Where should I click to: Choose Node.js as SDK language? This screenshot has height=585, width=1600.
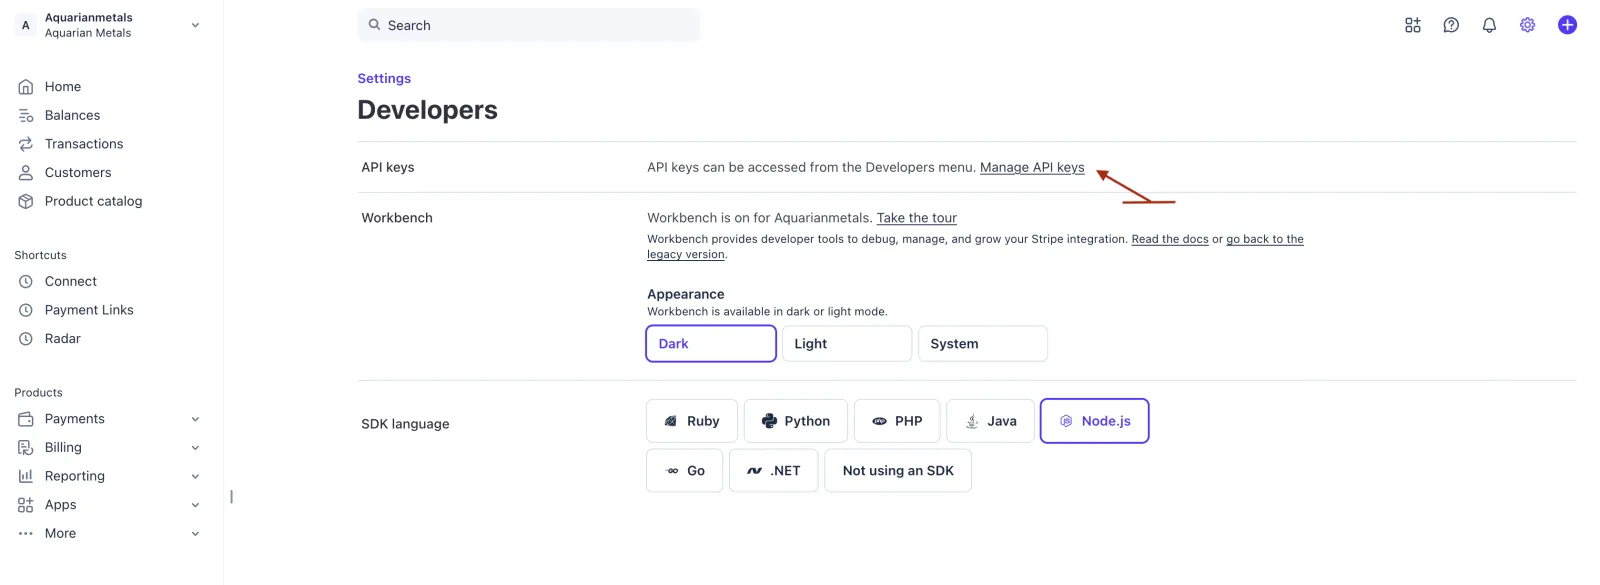(x=1095, y=421)
